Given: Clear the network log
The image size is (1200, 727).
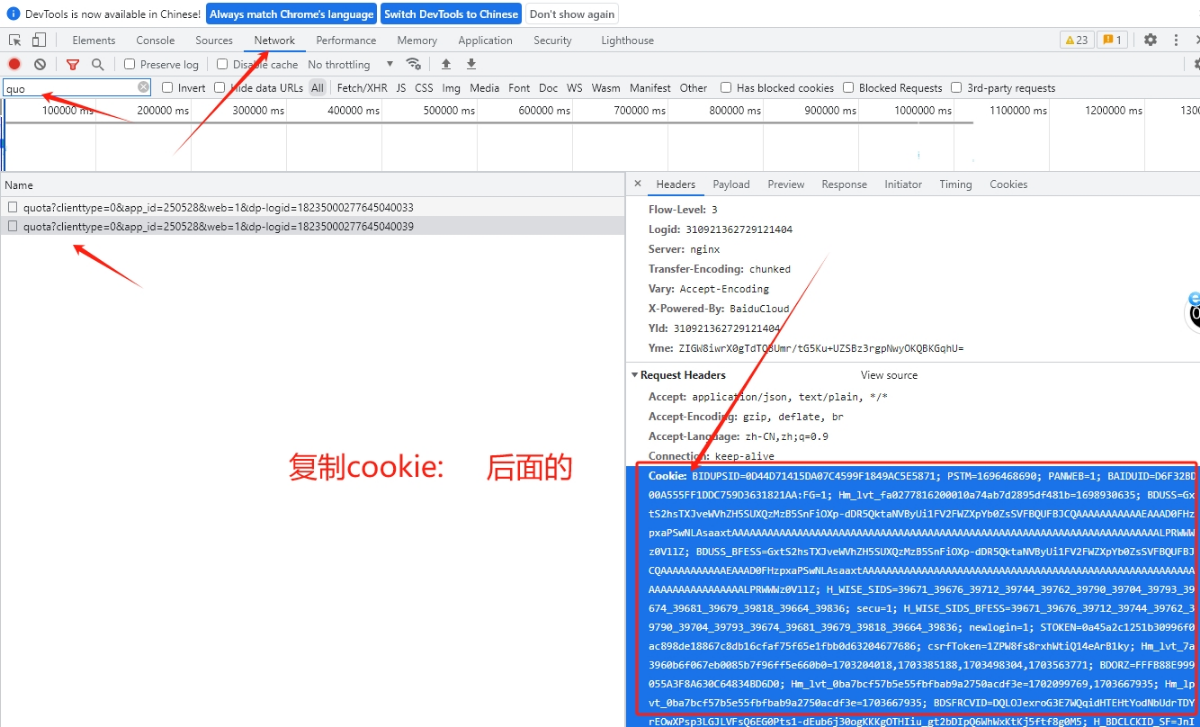Looking at the screenshot, I should 40,64.
